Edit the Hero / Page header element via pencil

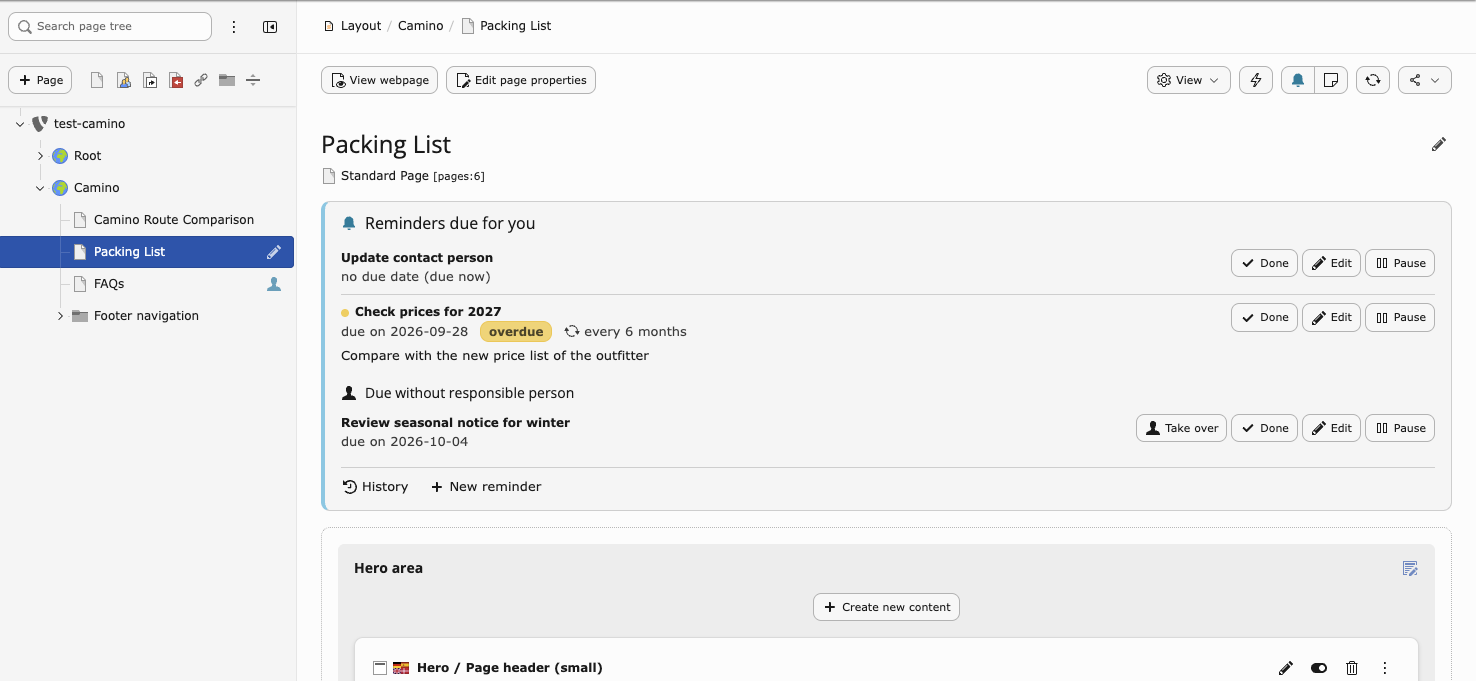click(x=1286, y=668)
